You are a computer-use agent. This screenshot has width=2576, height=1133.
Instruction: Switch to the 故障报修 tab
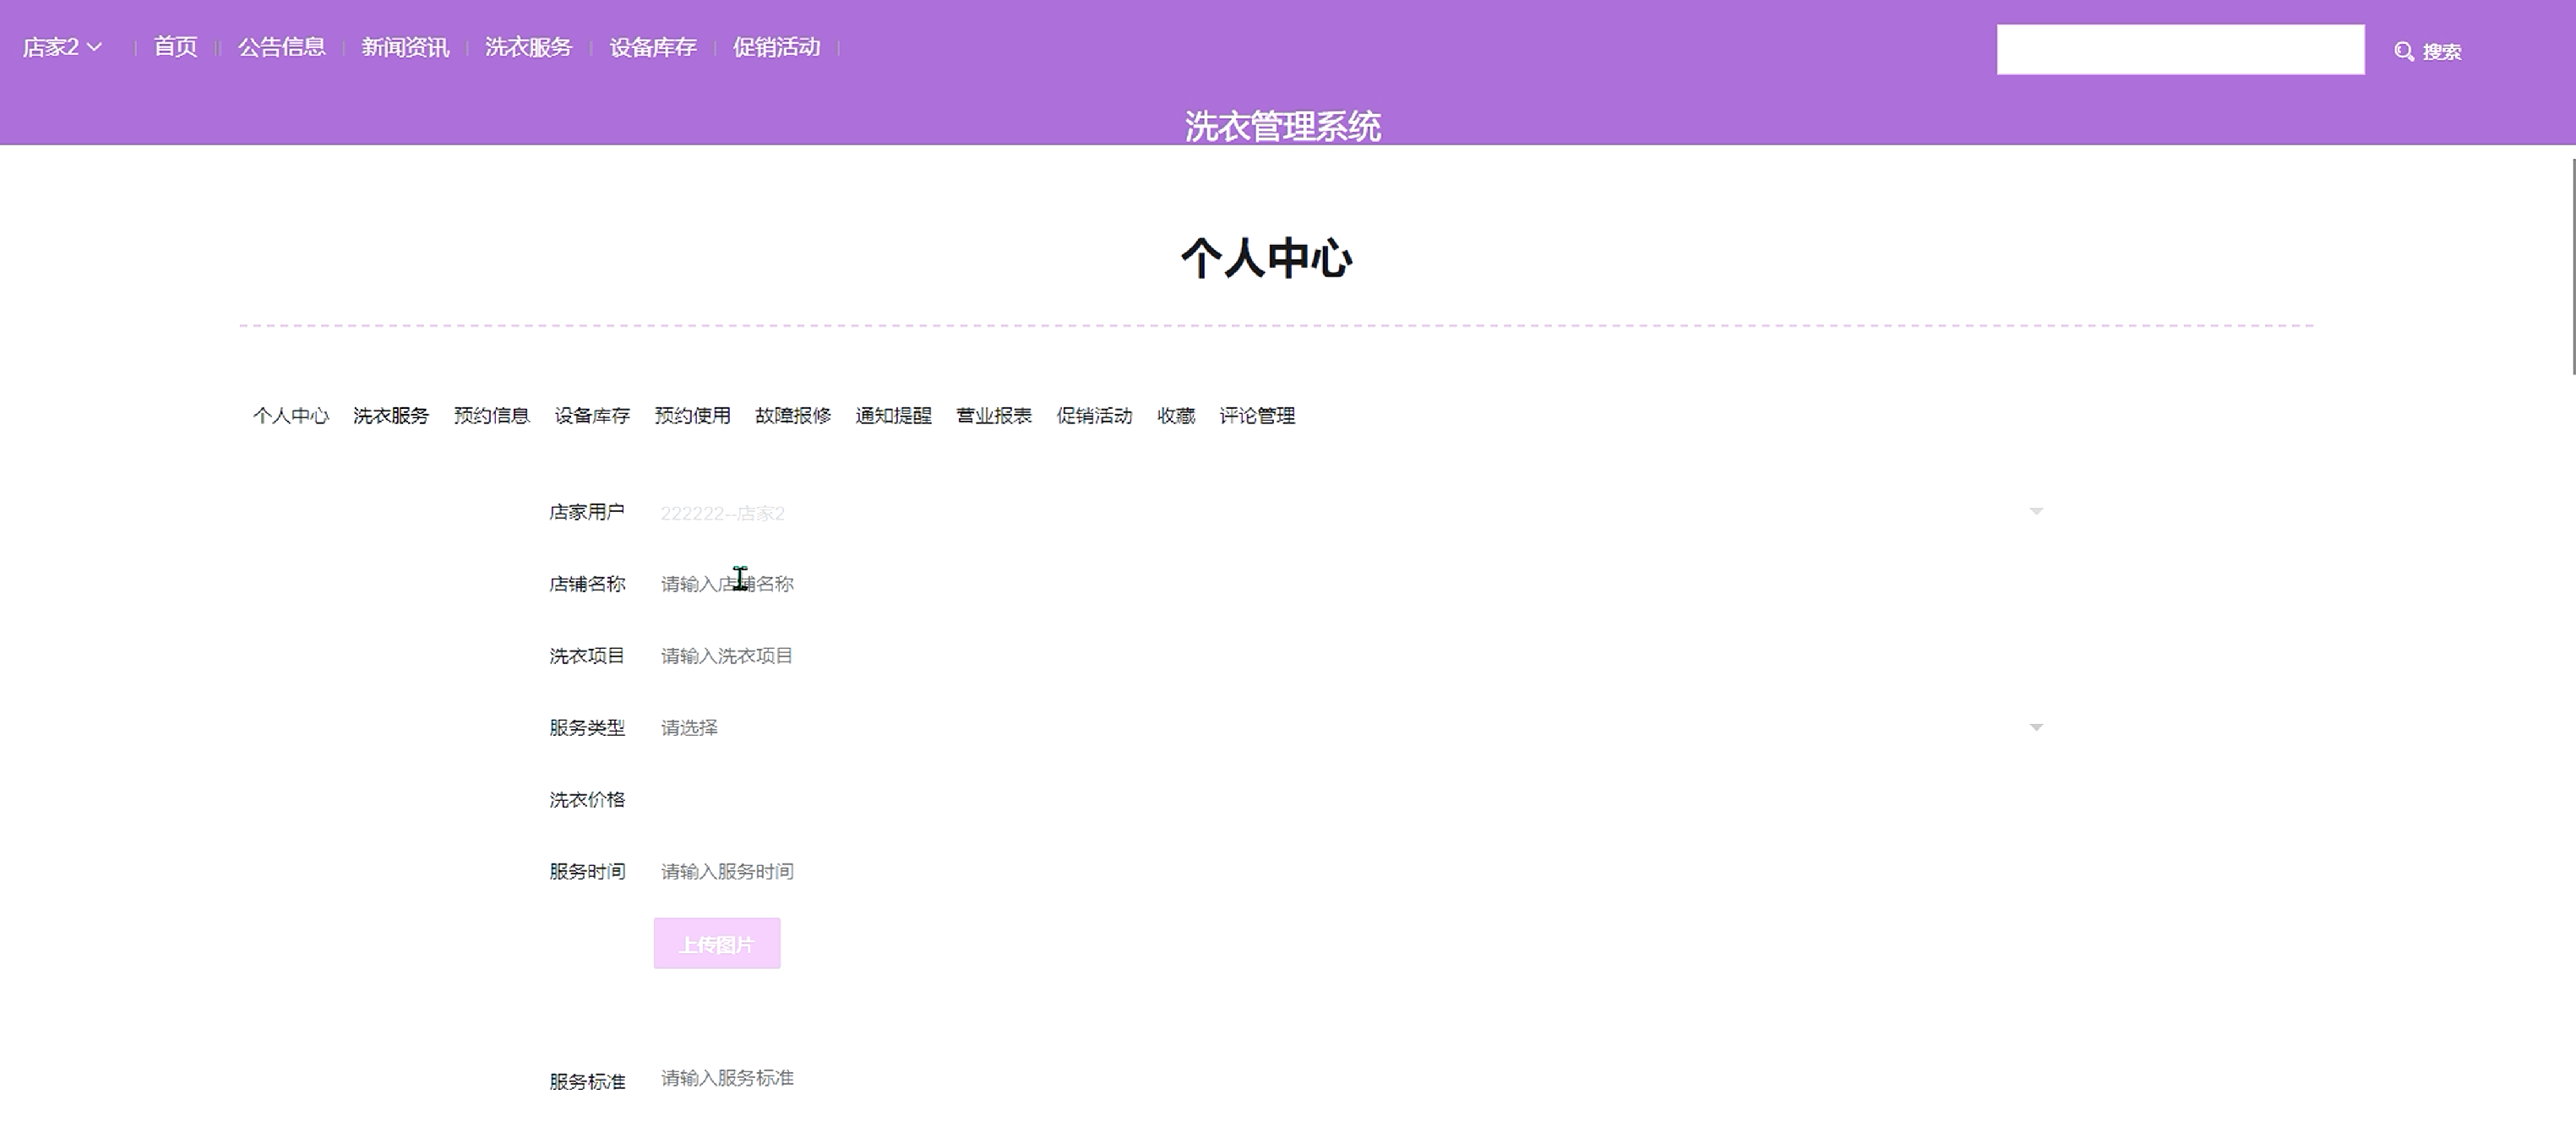[x=792, y=415]
